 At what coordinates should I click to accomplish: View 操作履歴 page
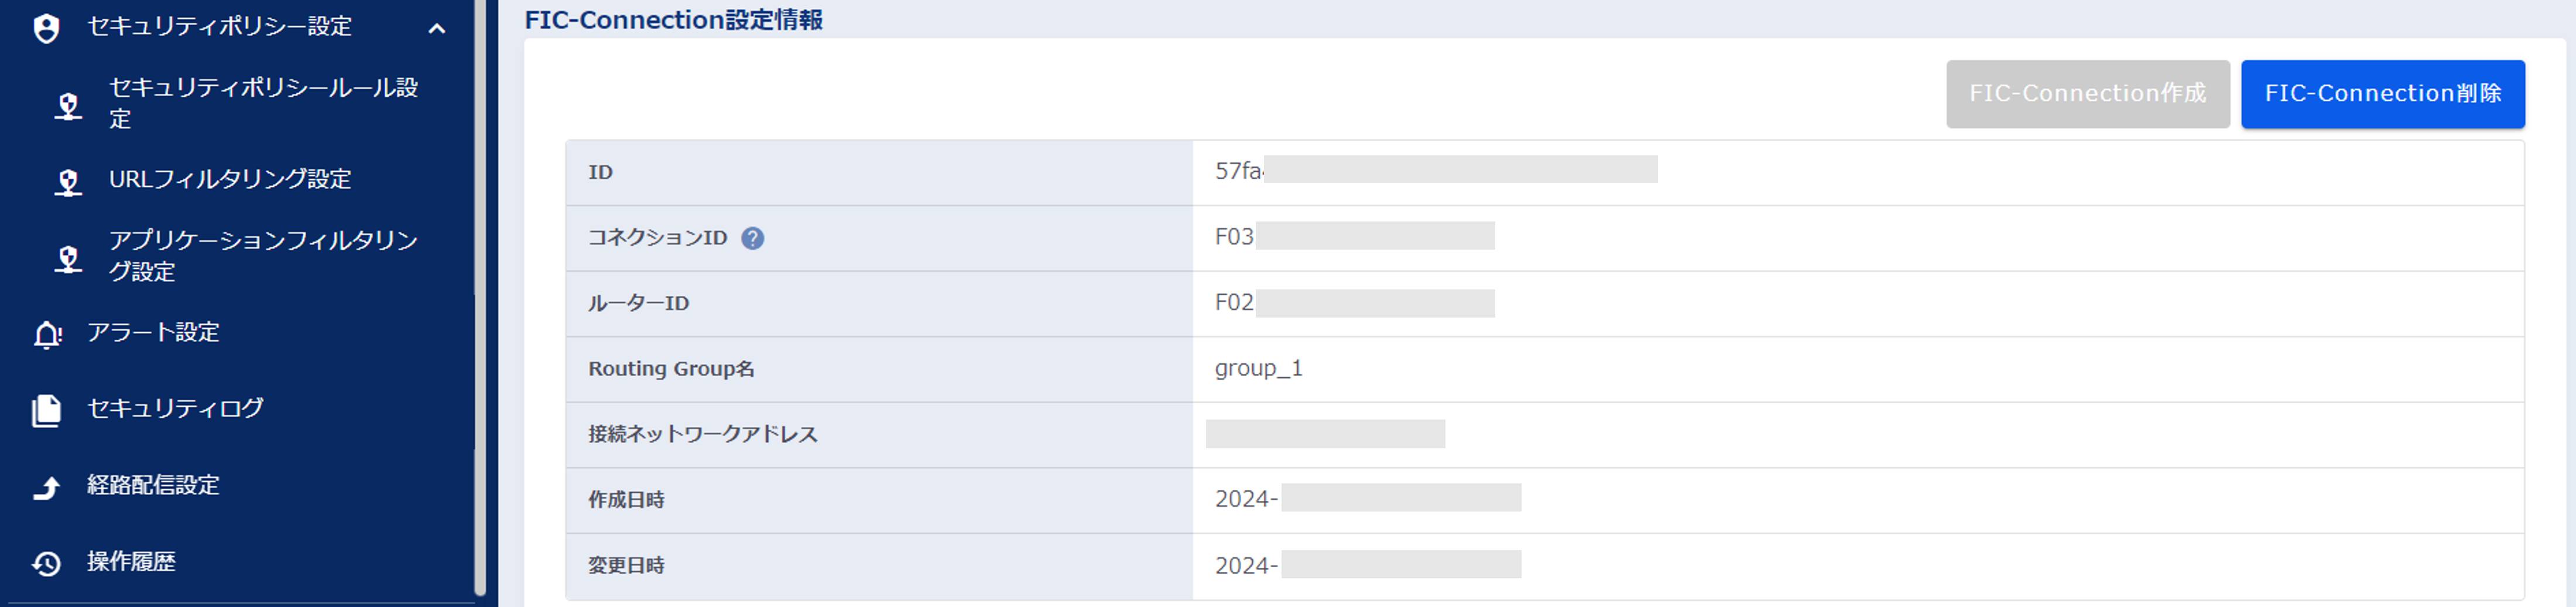click(x=131, y=562)
